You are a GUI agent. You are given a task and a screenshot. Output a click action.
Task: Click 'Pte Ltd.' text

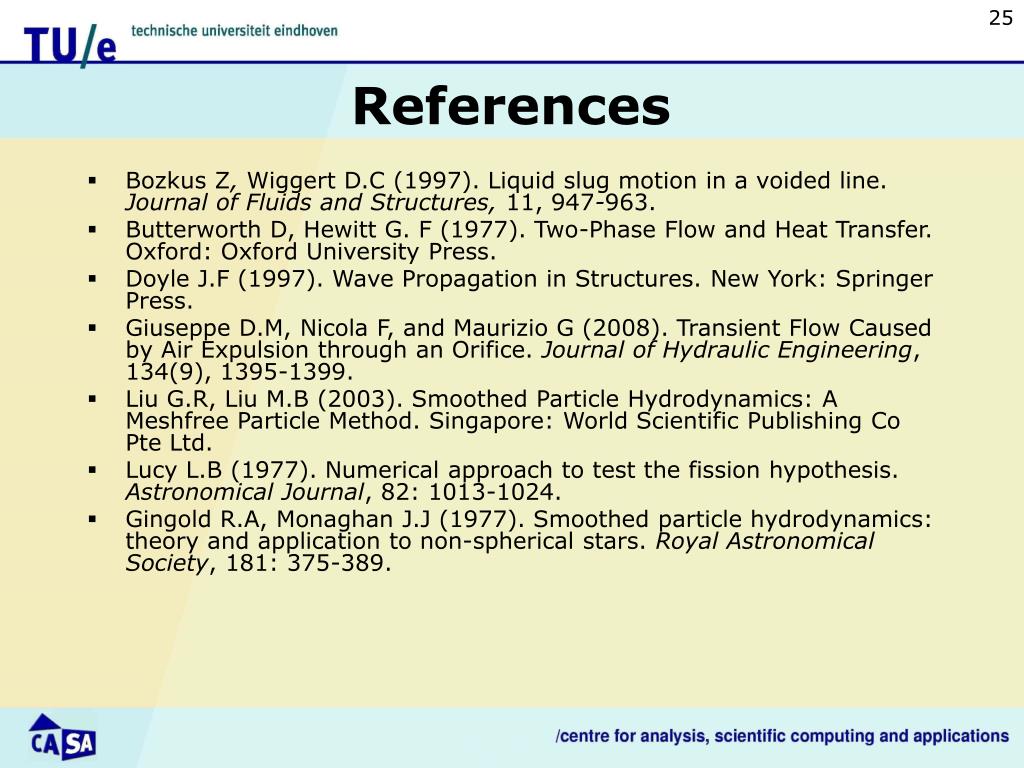click(169, 443)
